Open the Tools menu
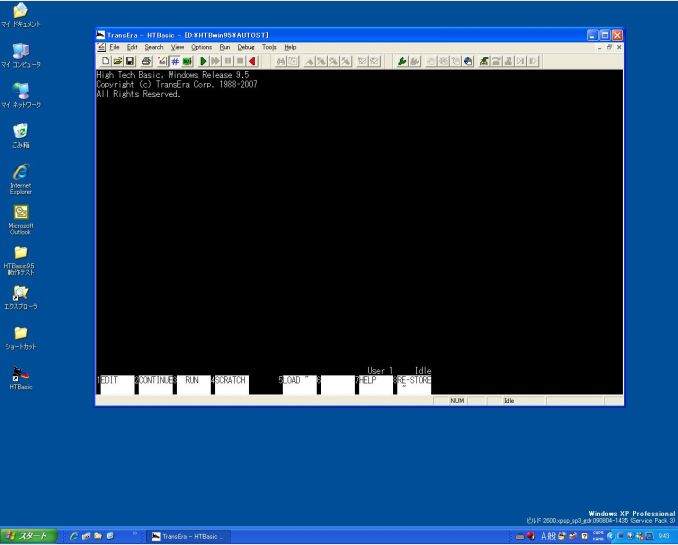678x545 pixels. pyautogui.click(x=269, y=47)
